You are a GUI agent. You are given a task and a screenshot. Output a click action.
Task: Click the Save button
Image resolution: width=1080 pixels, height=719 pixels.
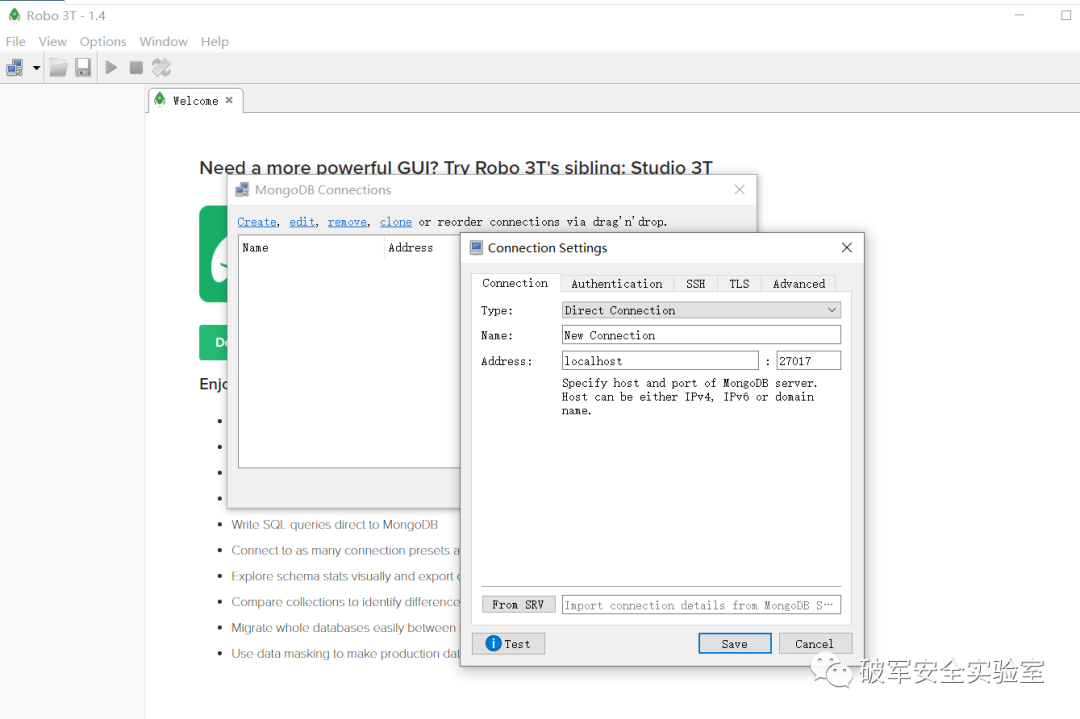pos(734,643)
